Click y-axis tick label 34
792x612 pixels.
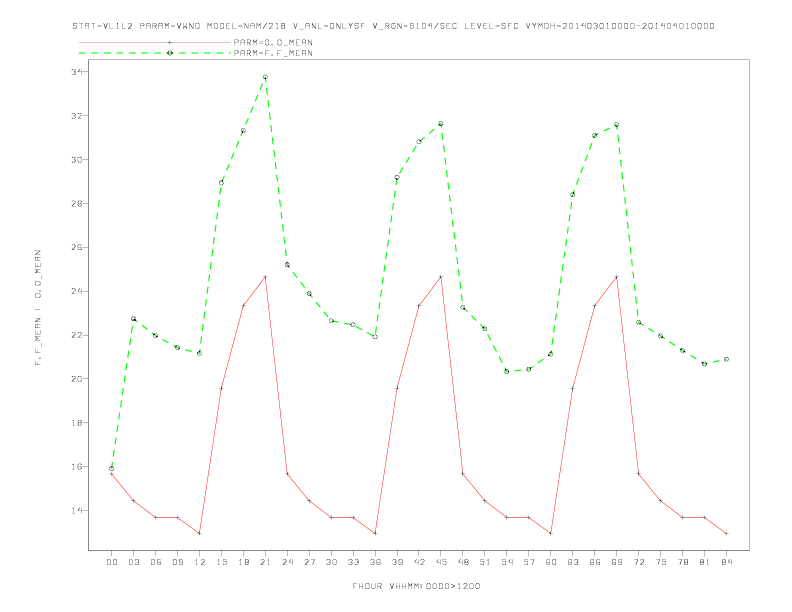(x=77, y=72)
